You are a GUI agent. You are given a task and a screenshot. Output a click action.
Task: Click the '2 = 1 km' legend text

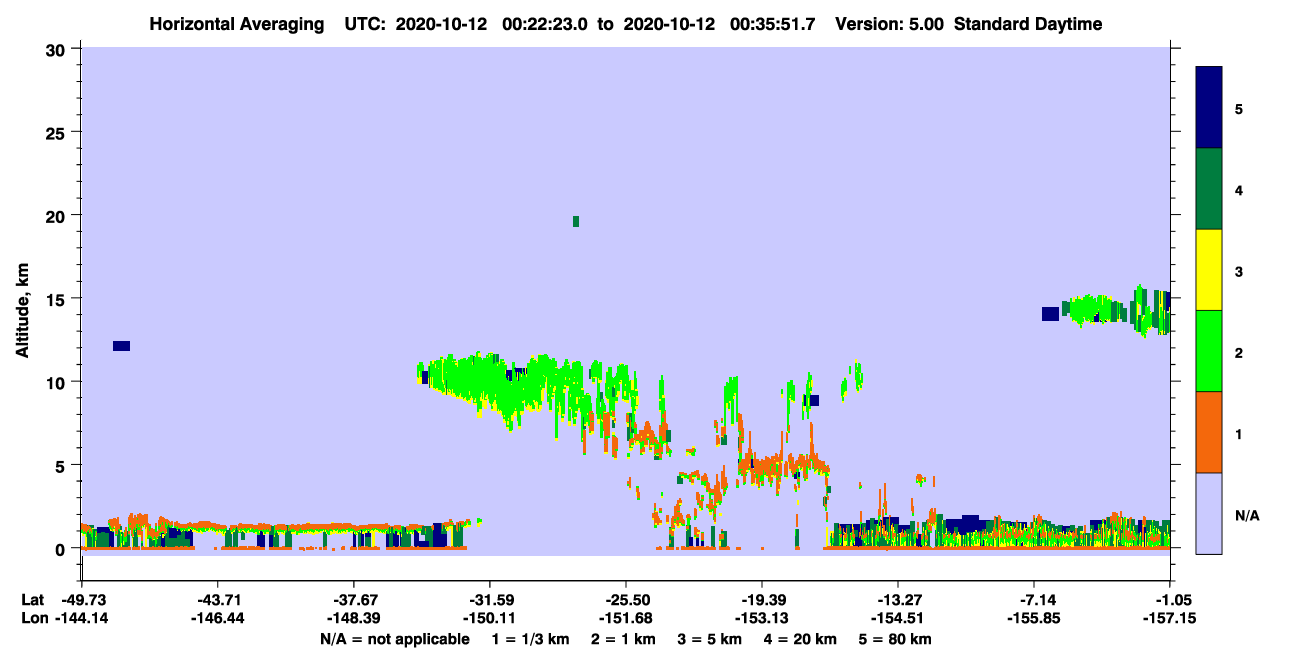click(623, 638)
